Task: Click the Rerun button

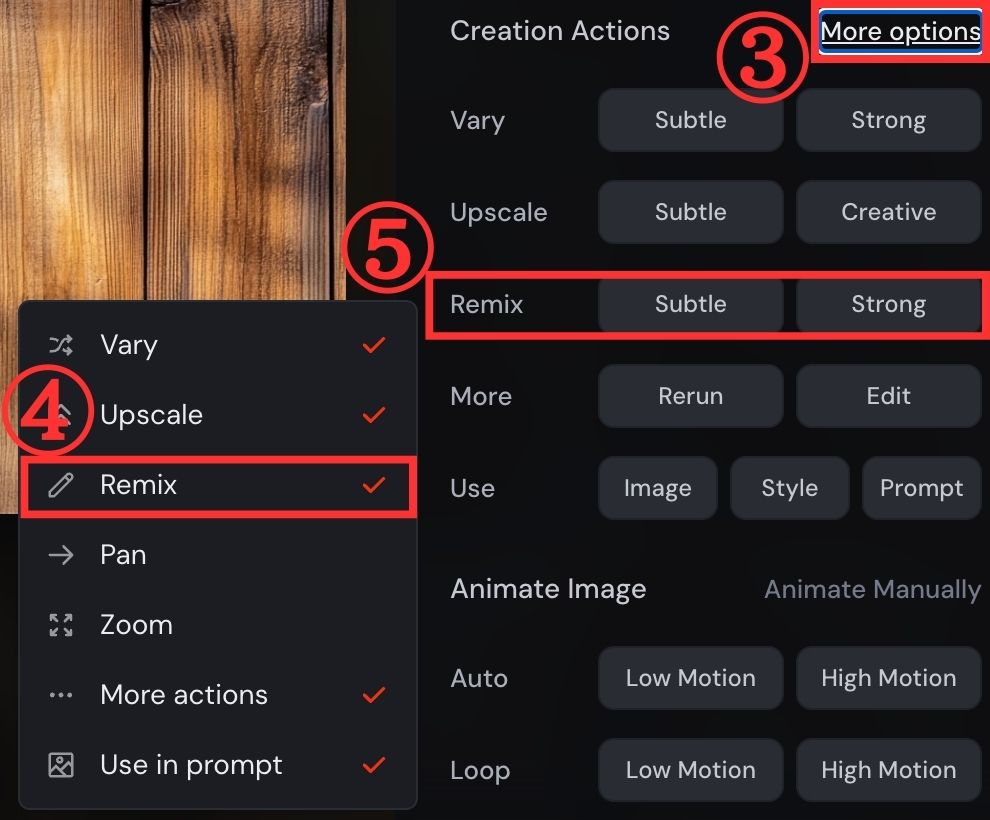Action: [691, 396]
